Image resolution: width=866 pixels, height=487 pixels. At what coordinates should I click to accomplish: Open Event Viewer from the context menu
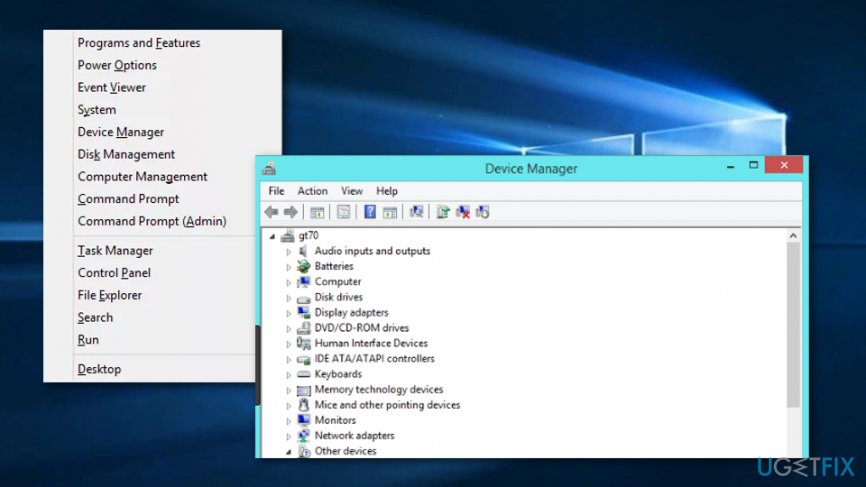(112, 87)
